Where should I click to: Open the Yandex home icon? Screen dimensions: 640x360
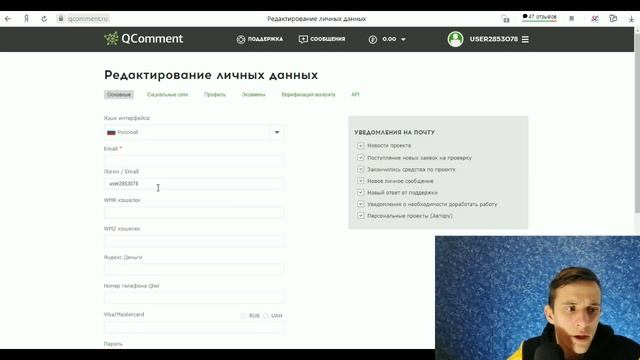click(26, 19)
